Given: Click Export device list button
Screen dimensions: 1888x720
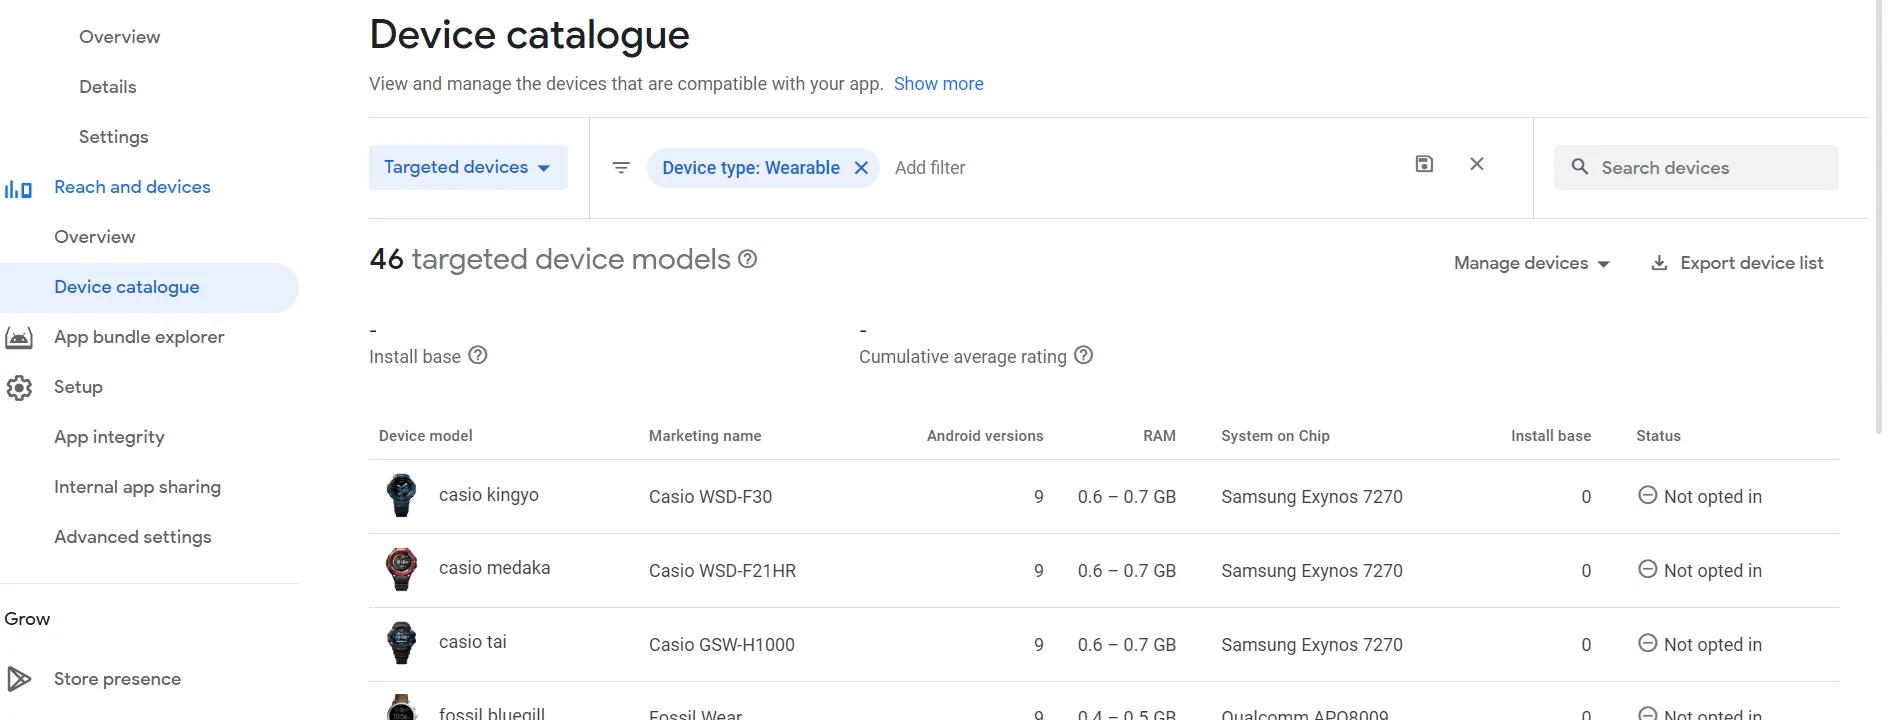Looking at the screenshot, I should tap(1737, 263).
